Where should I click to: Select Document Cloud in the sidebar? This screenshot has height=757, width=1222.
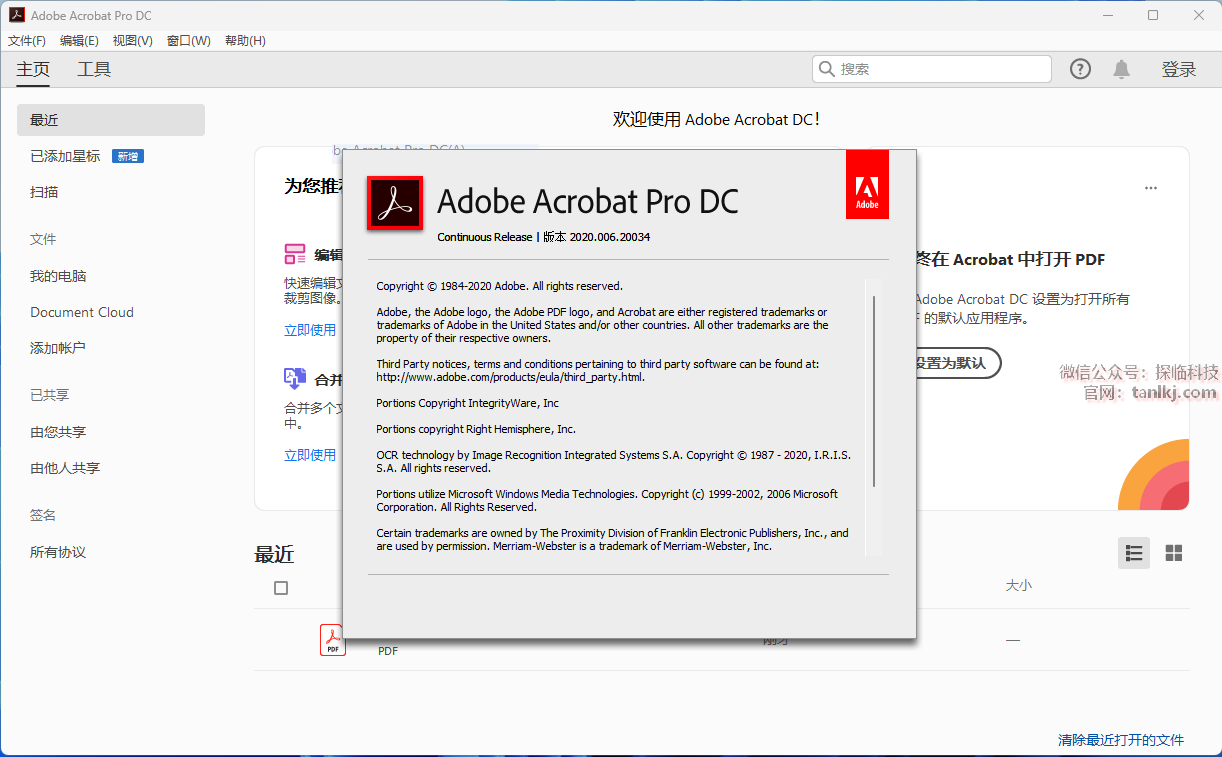click(82, 312)
